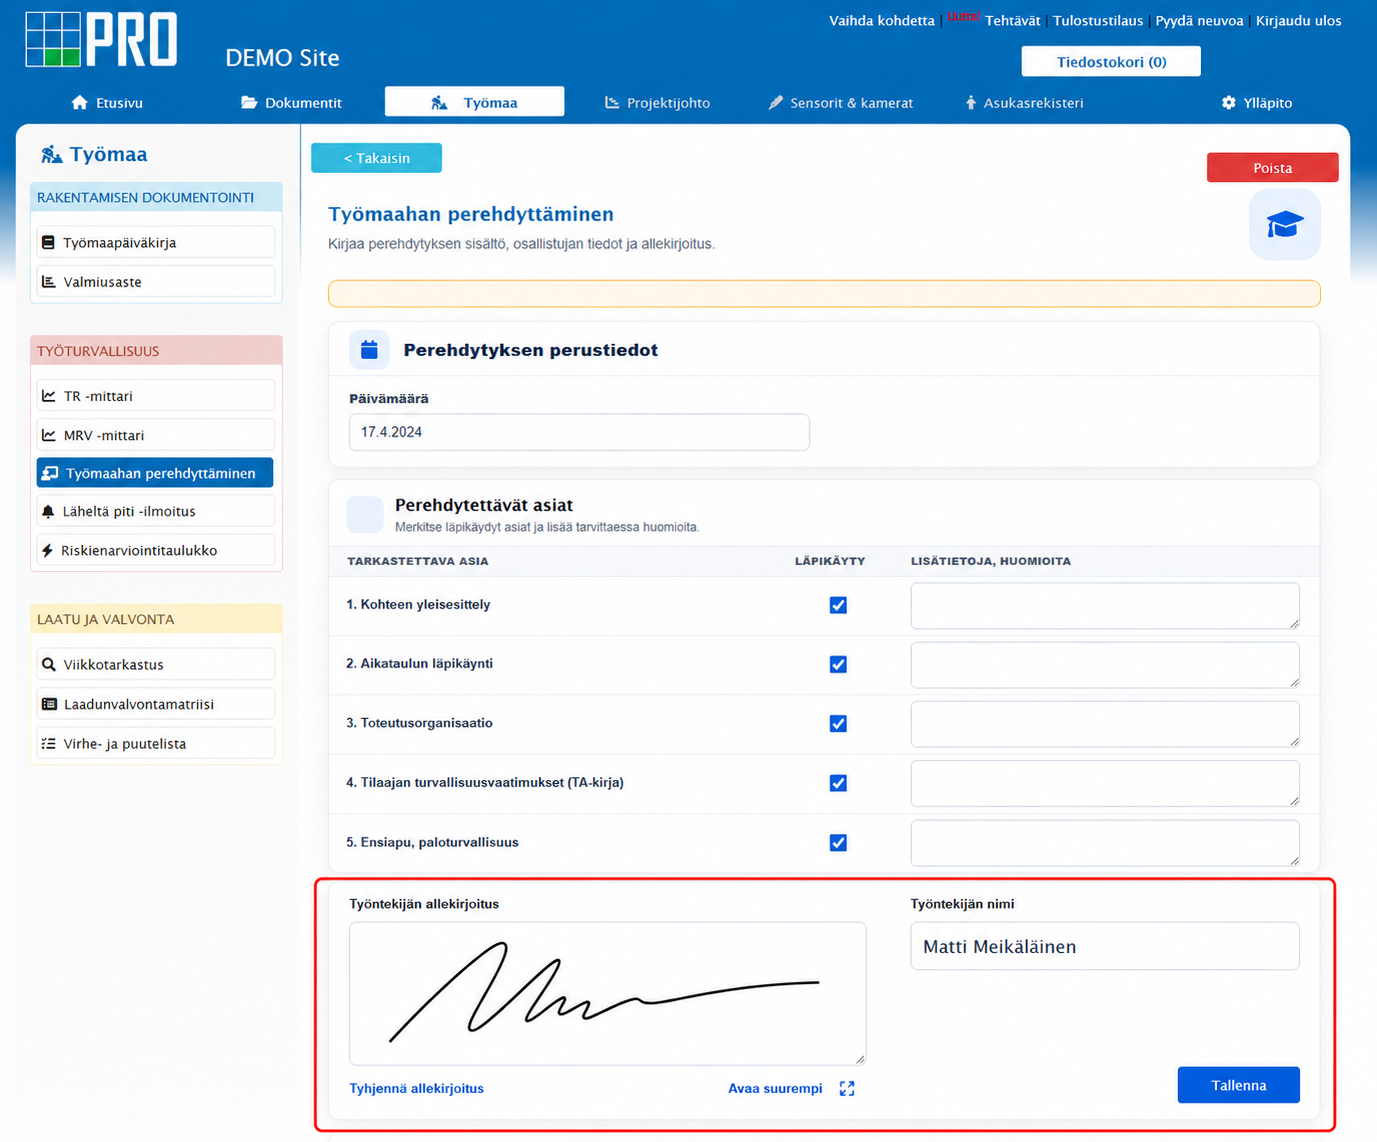The image size is (1377, 1142).
Task: Click the Laadunvalvontamatriisi table icon
Action: pos(49,704)
